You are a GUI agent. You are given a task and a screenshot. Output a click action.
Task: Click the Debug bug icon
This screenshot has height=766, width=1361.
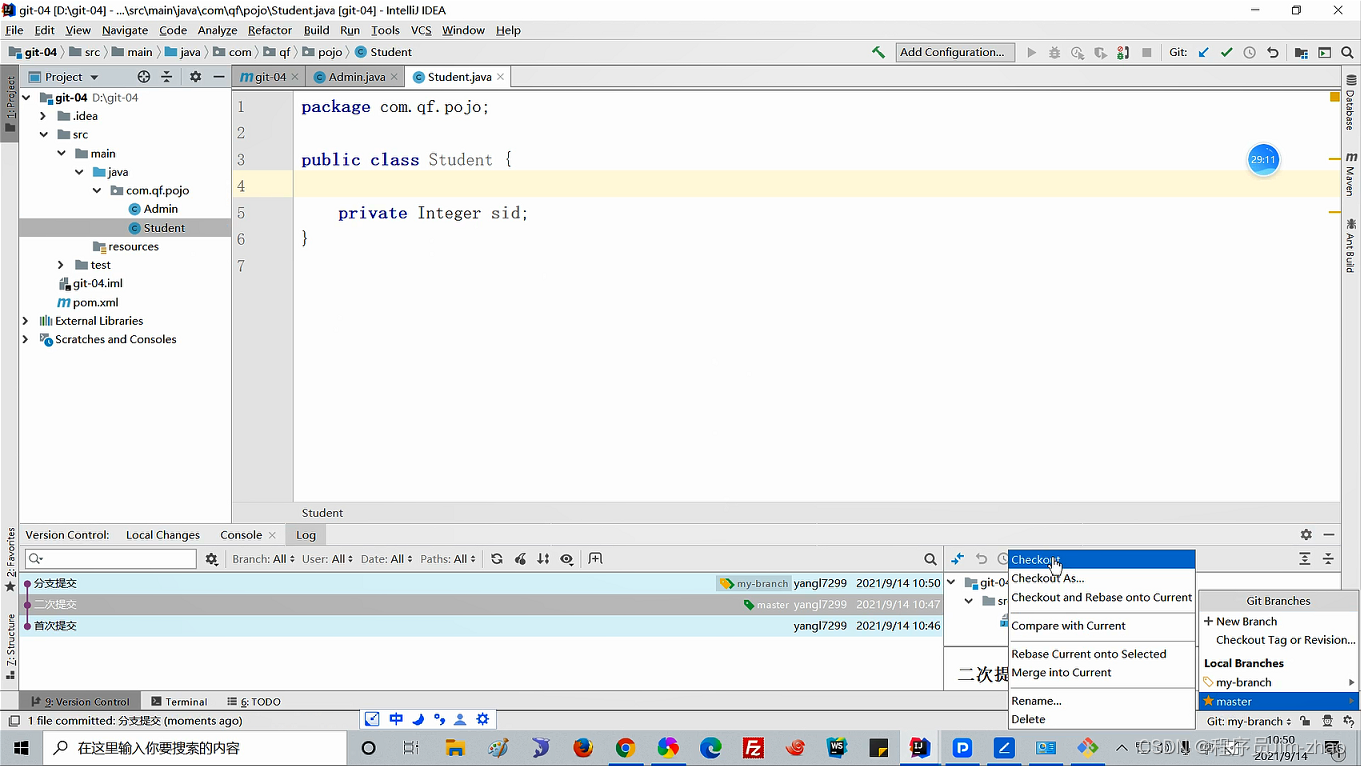[x=1054, y=52]
